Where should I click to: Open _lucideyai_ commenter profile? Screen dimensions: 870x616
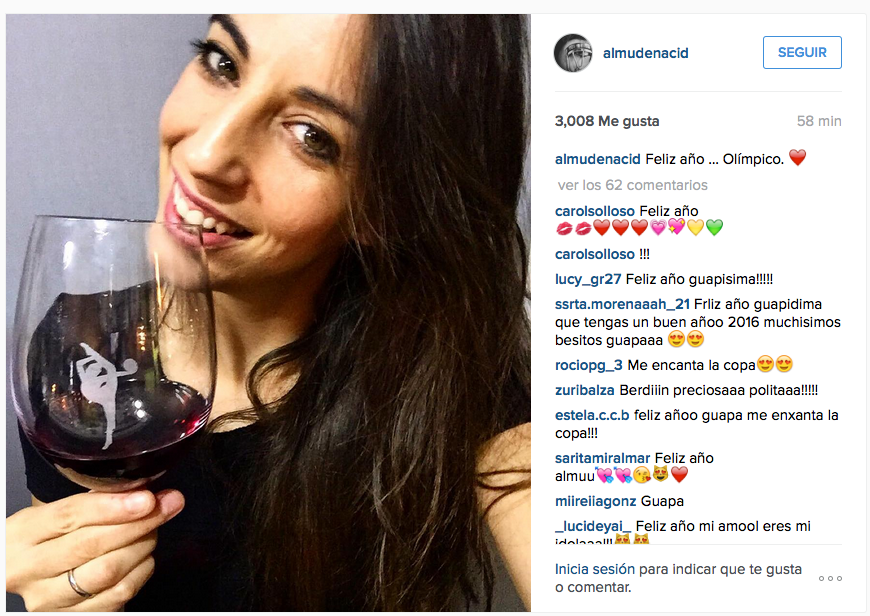[x=593, y=526]
